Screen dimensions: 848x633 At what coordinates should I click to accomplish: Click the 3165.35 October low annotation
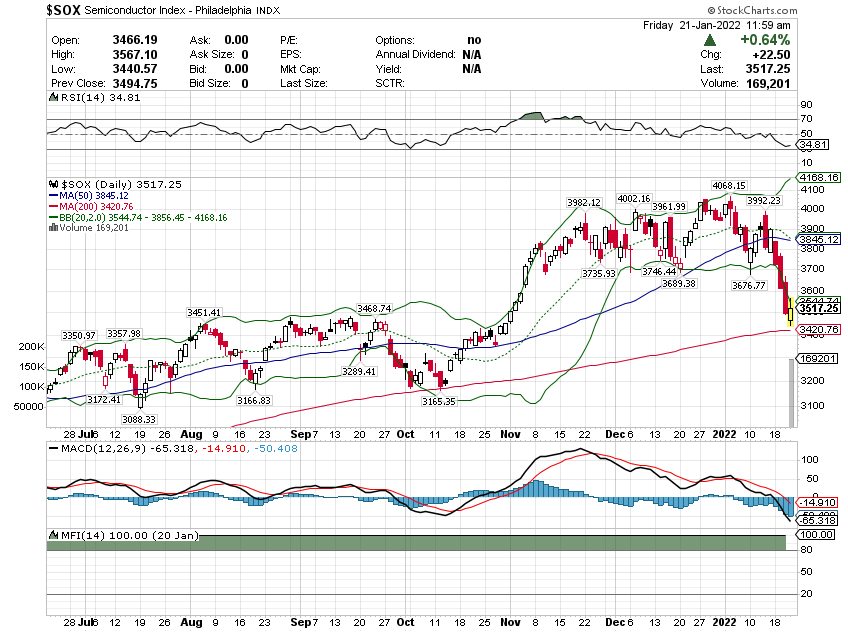tap(437, 401)
